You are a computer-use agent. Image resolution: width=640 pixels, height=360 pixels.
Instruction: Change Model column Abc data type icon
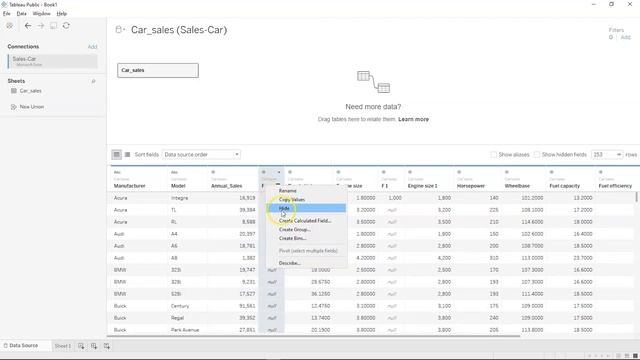[x=174, y=172]
